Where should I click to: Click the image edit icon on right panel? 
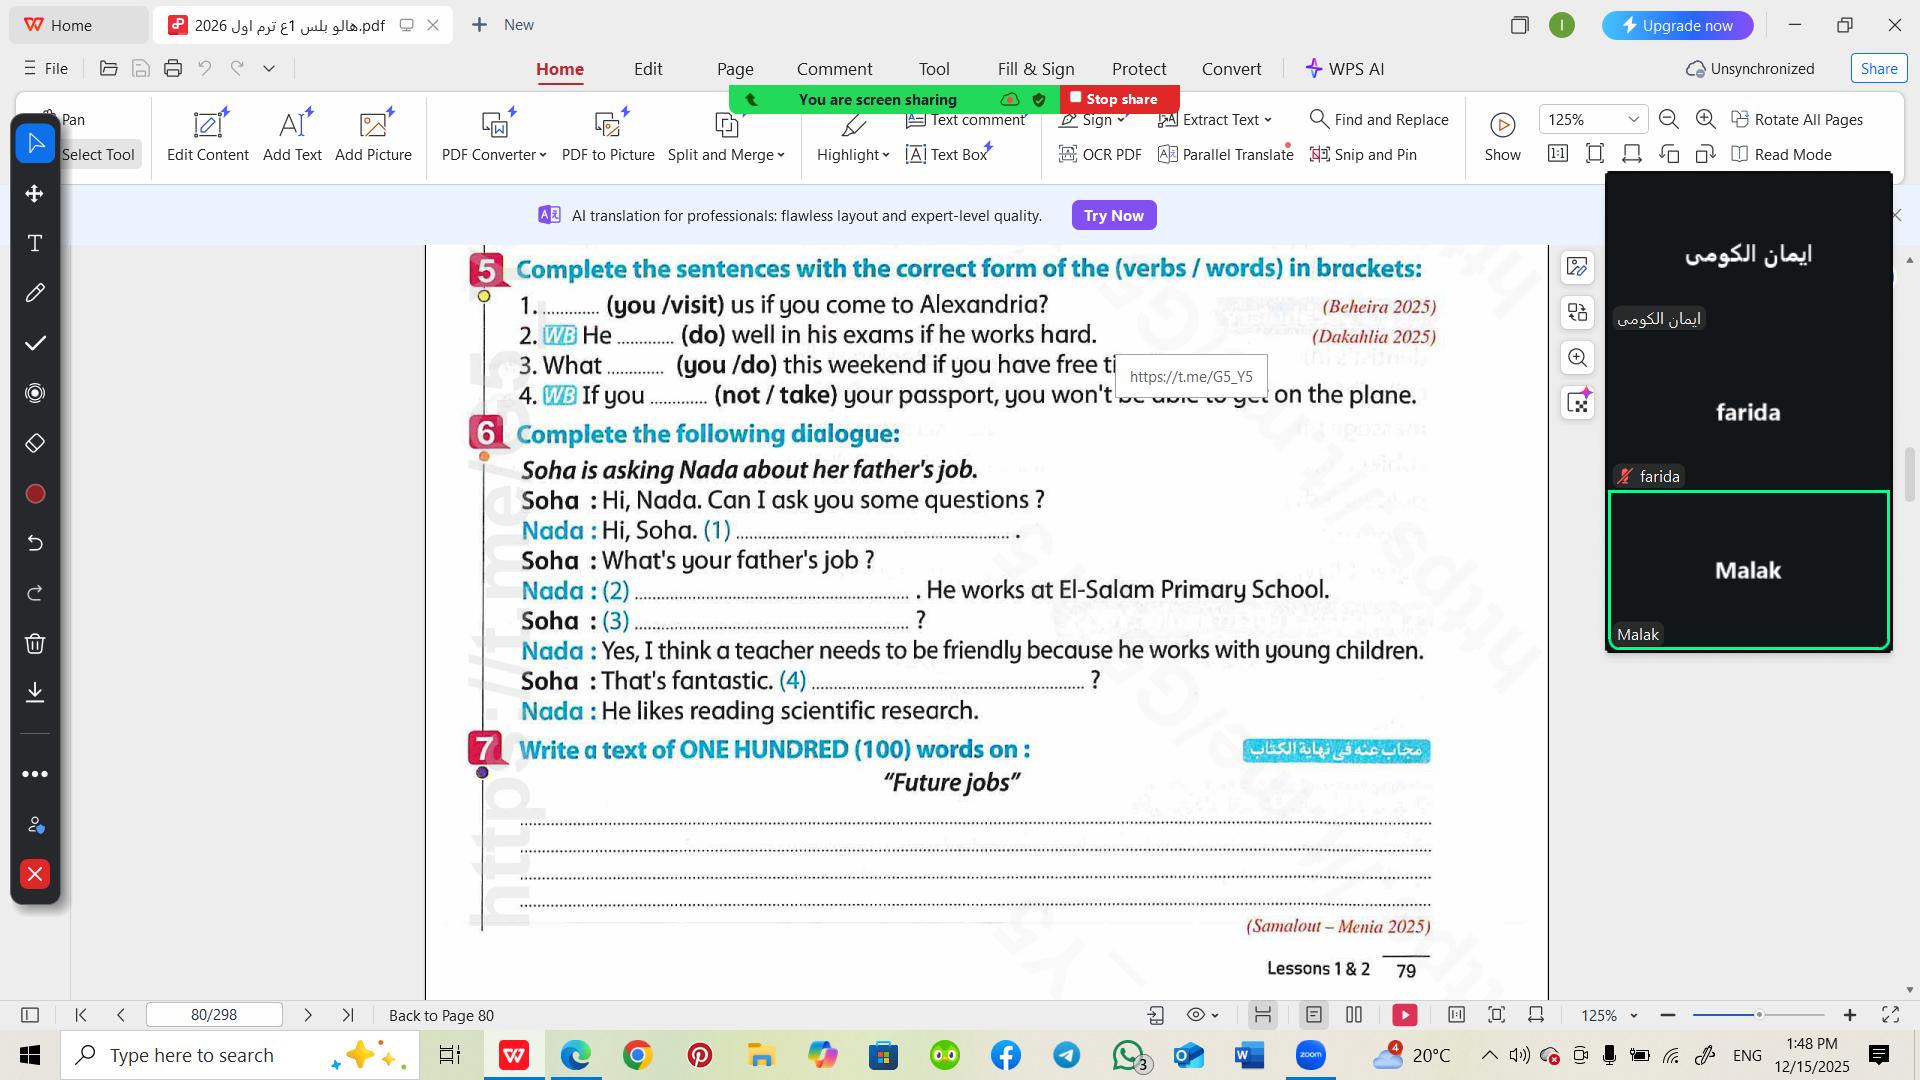(x=1578, y=267)
